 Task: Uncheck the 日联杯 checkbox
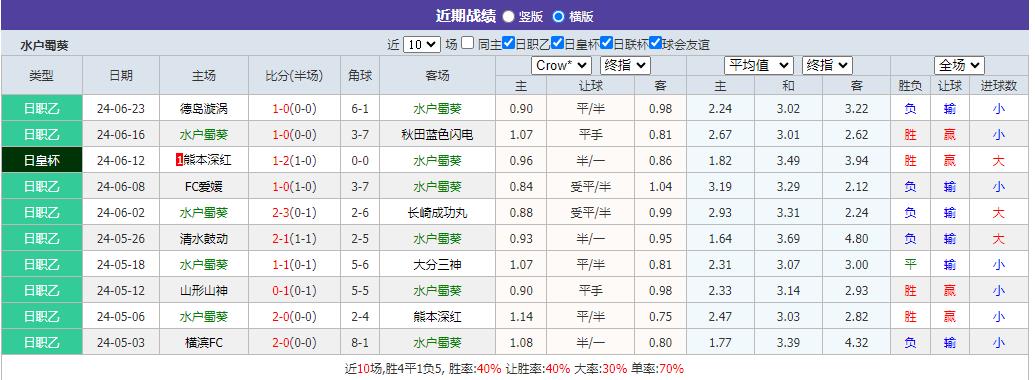(x=606, y=44)
